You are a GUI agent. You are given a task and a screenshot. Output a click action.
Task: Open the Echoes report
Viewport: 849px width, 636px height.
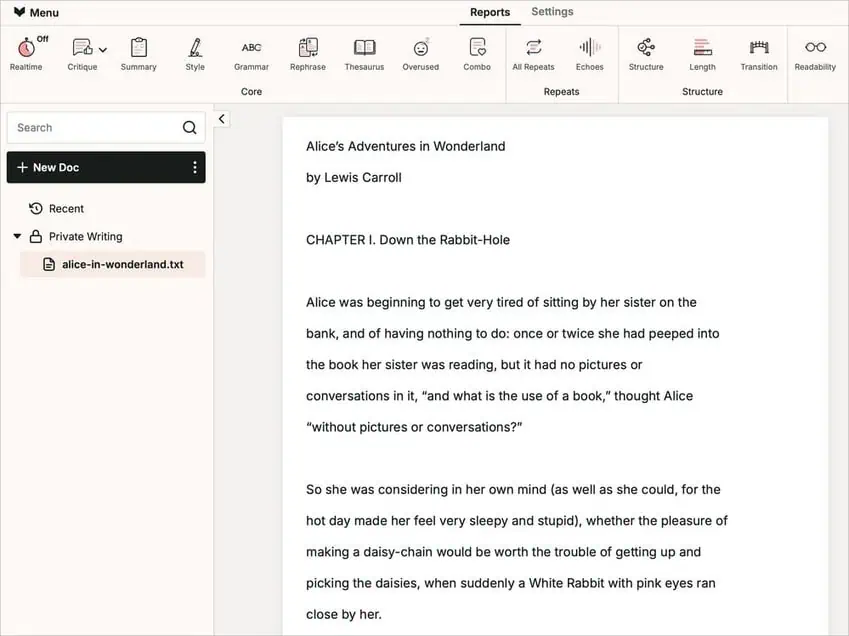click(589, 52)
